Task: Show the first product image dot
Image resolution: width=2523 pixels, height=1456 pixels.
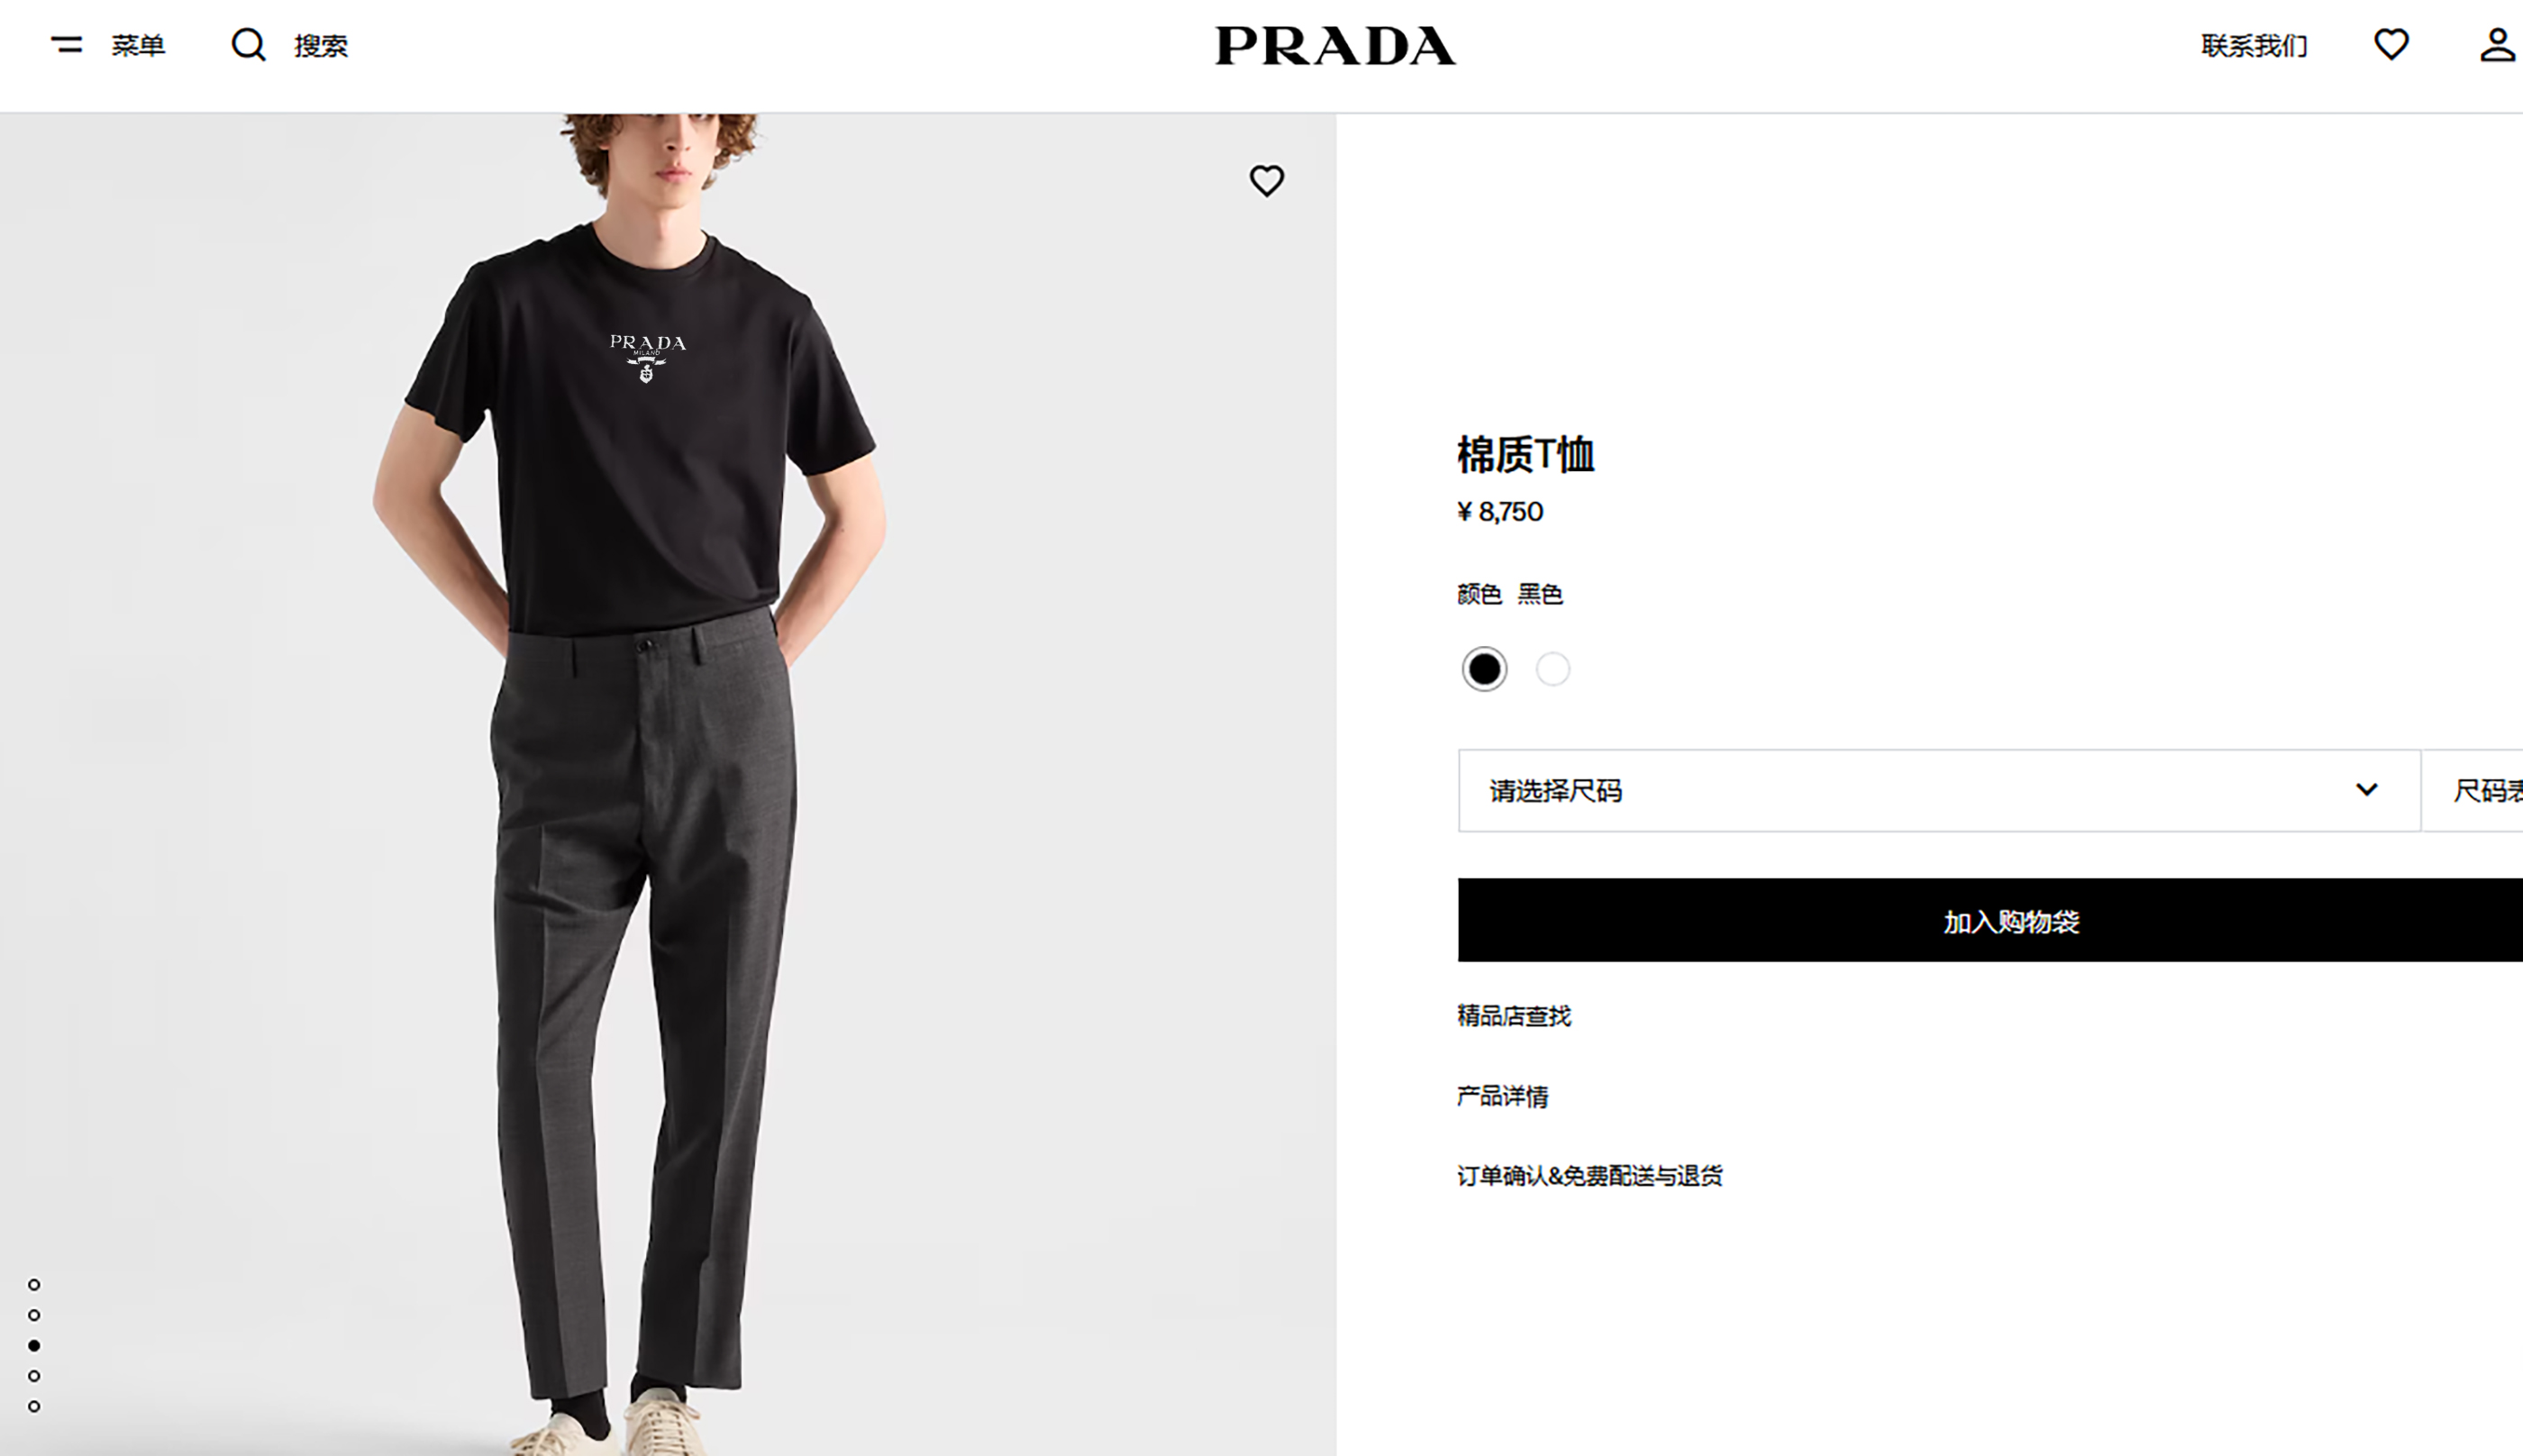Action: pyautogui.click(x=34, y=1285)
